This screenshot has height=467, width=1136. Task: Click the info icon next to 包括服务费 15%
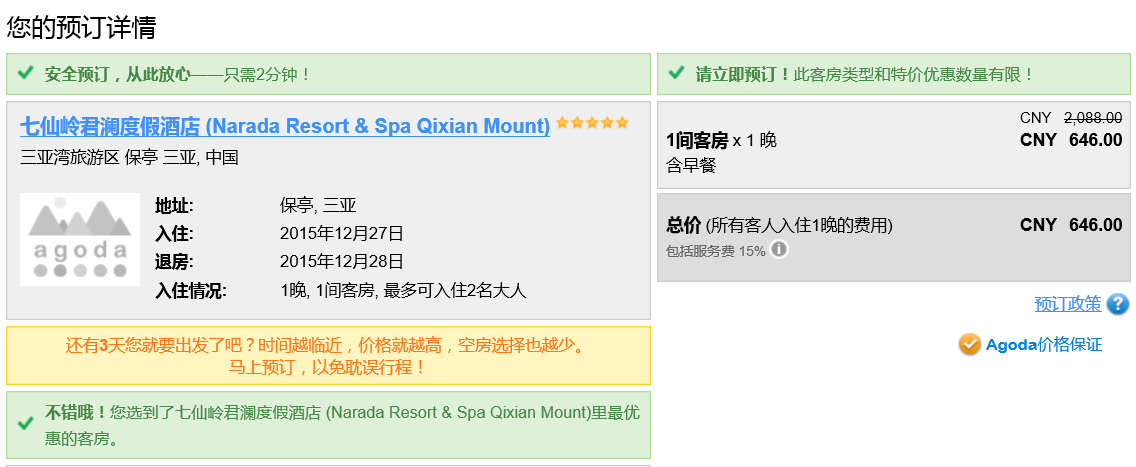click(779, 249)
